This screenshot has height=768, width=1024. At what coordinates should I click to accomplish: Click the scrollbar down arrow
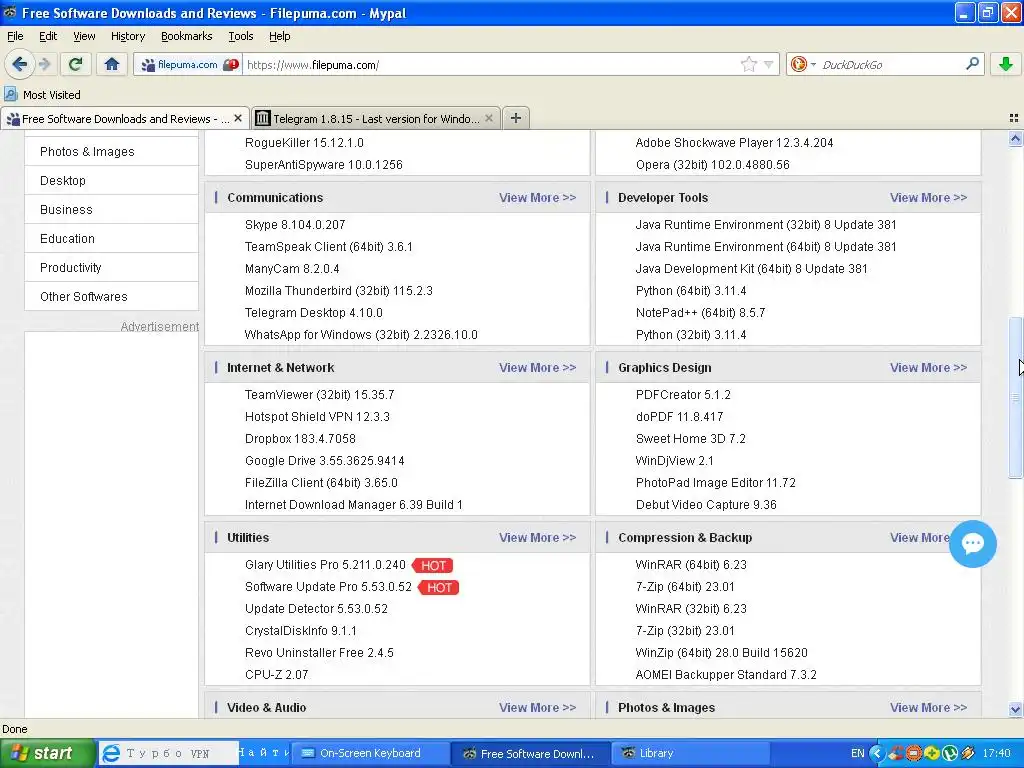1015,709
